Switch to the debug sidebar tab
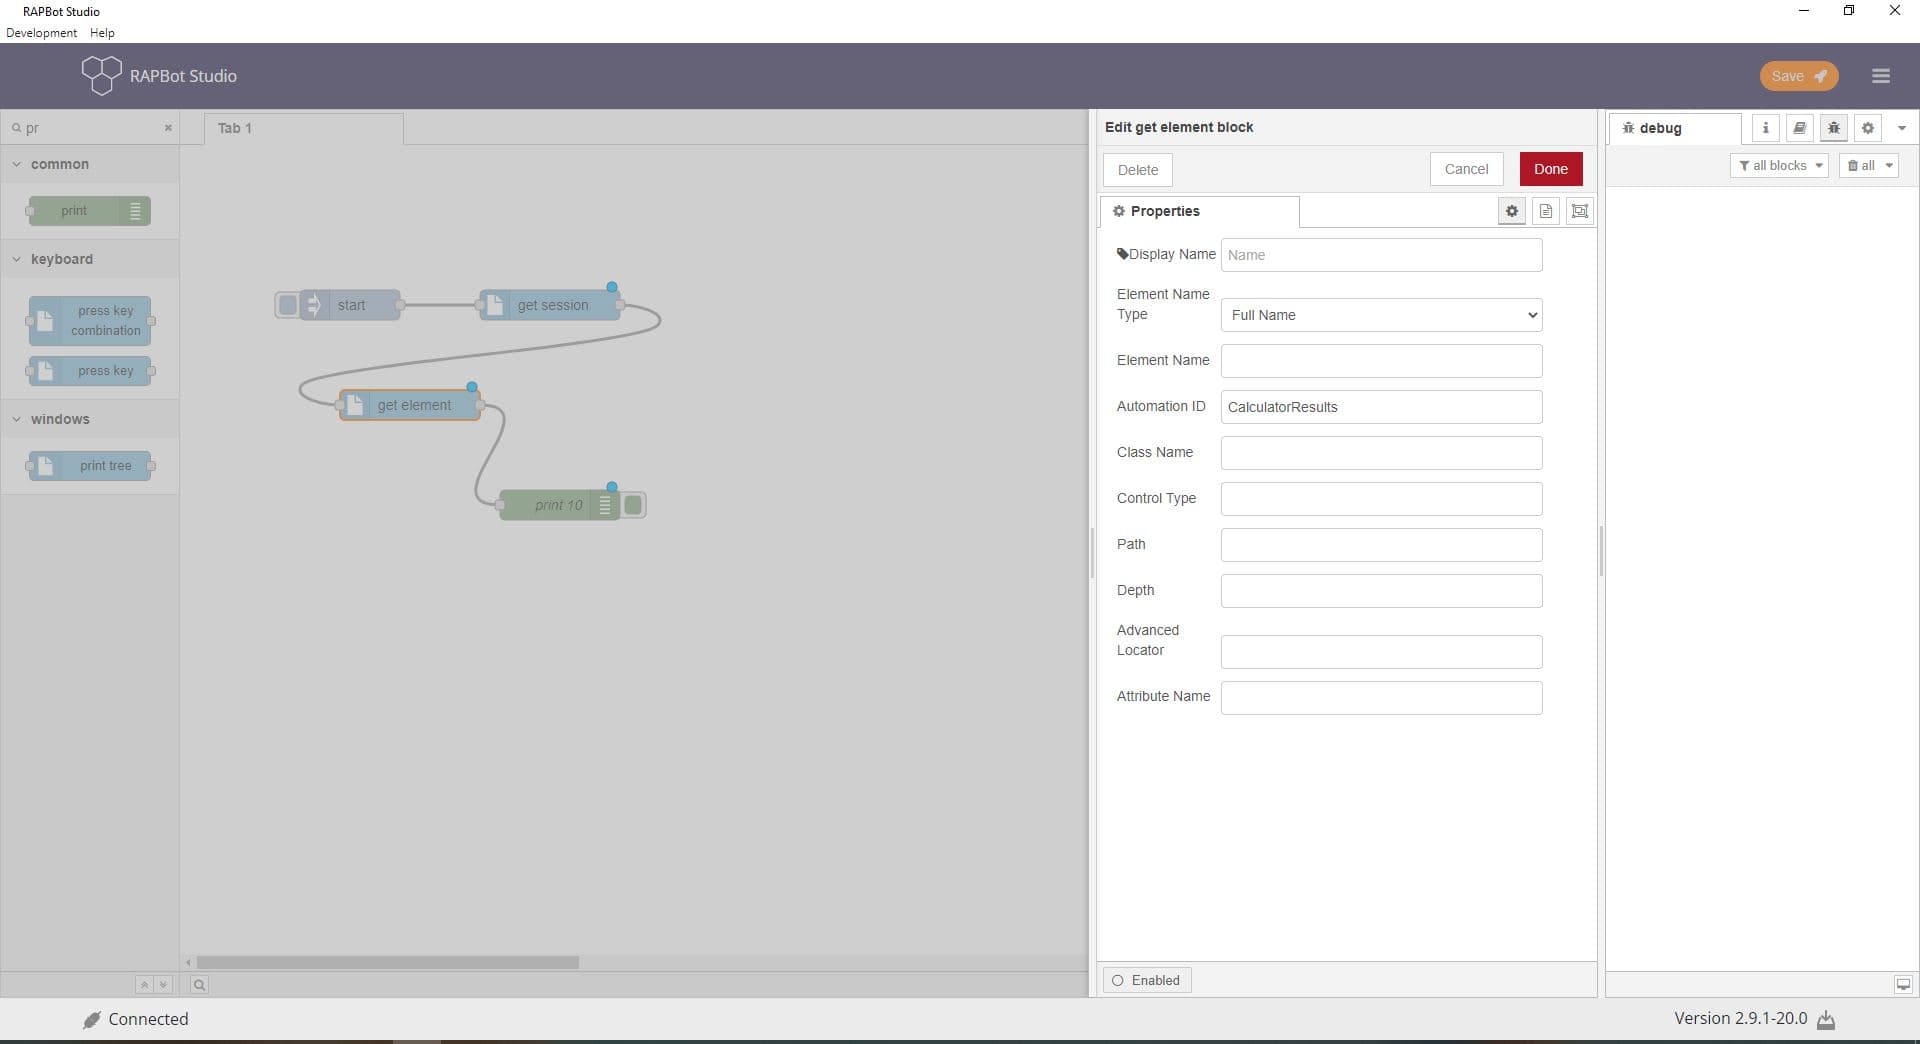 tap(1675, 128)
